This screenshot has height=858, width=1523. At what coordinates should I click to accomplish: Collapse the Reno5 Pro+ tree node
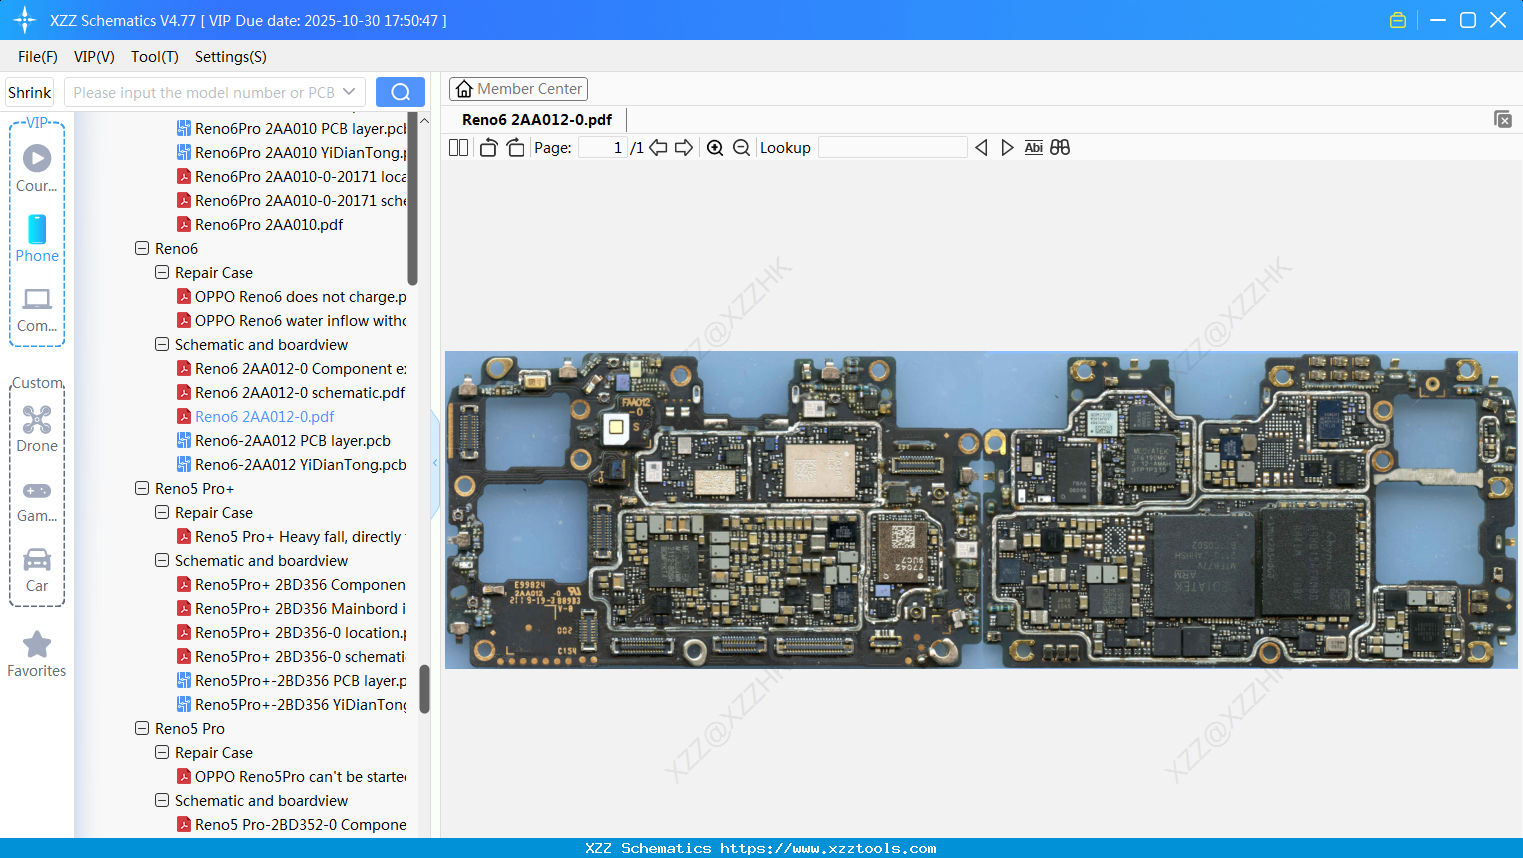point(142,488)
